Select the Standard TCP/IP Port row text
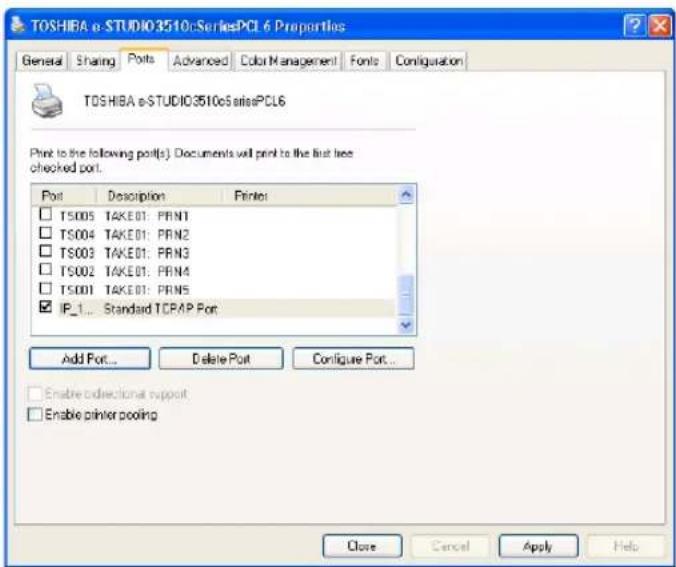The height and width of the screenshot is (567, 676). click(160, 309)
